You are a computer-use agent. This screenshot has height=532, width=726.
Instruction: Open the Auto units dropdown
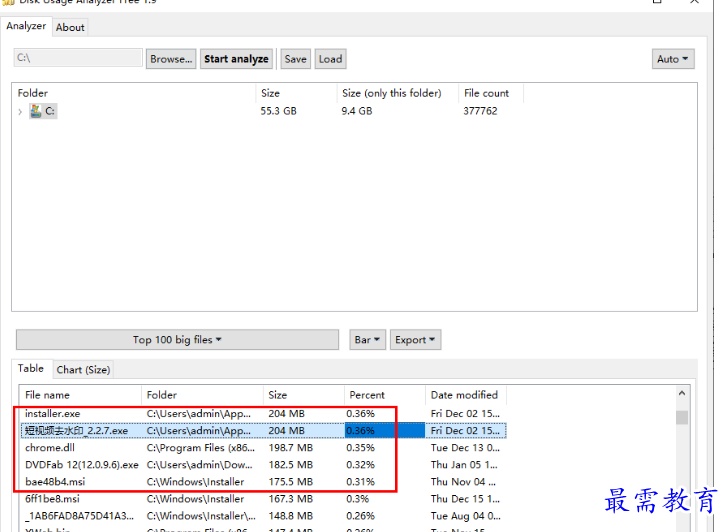click(673, 59)
